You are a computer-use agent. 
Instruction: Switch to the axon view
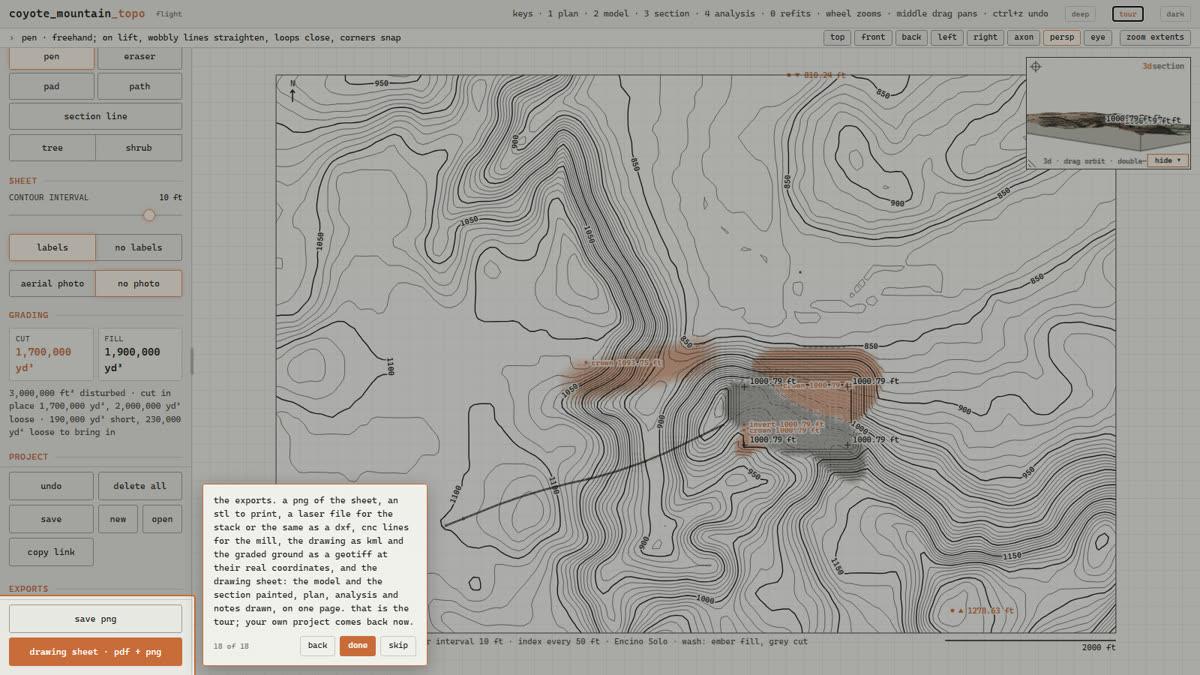[1023, 37]
